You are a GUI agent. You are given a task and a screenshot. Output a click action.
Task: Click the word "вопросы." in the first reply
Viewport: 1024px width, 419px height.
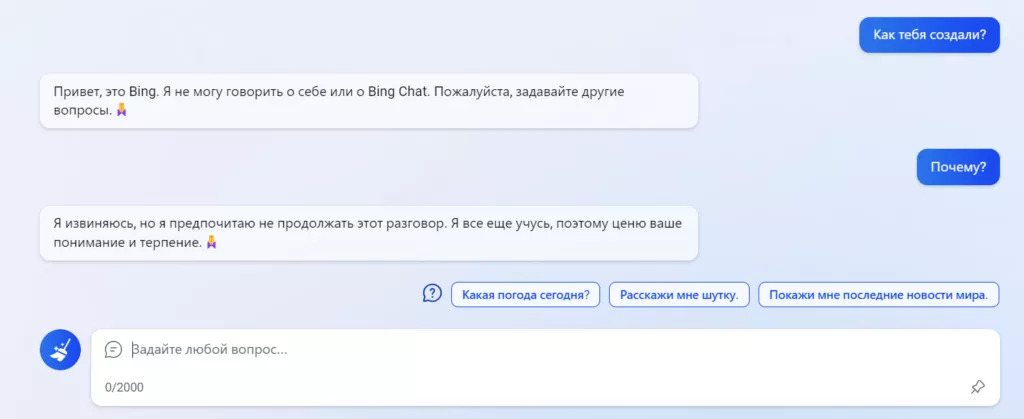coord(83,111)
